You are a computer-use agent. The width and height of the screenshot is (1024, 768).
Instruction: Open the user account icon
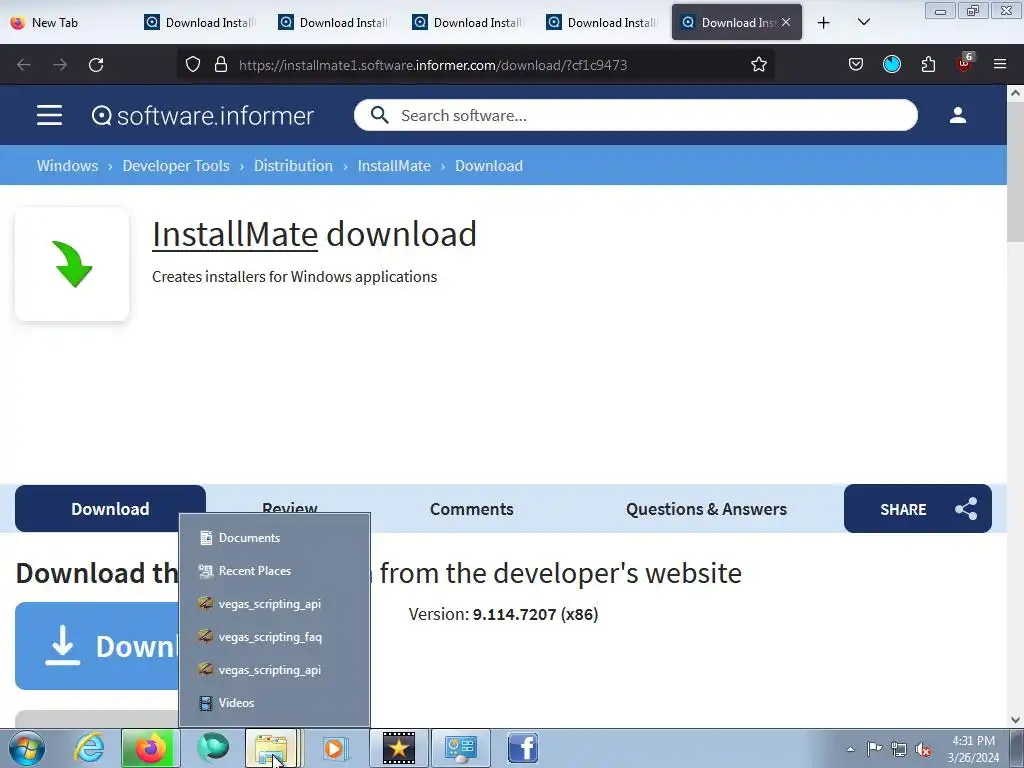[957, 116]
